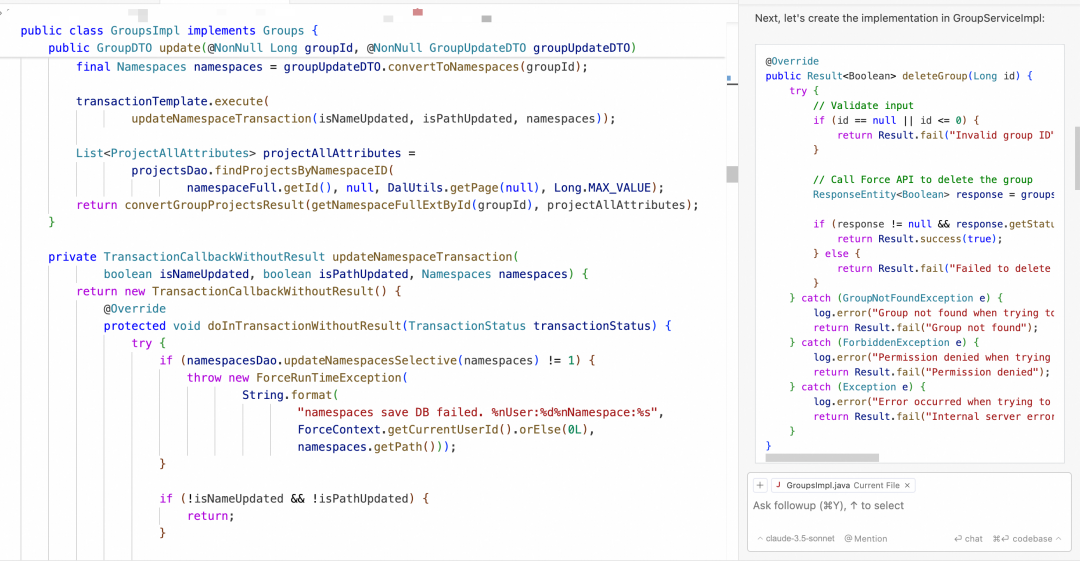
Task: Click the plus icon to add context
Action: tap(760, 485)
